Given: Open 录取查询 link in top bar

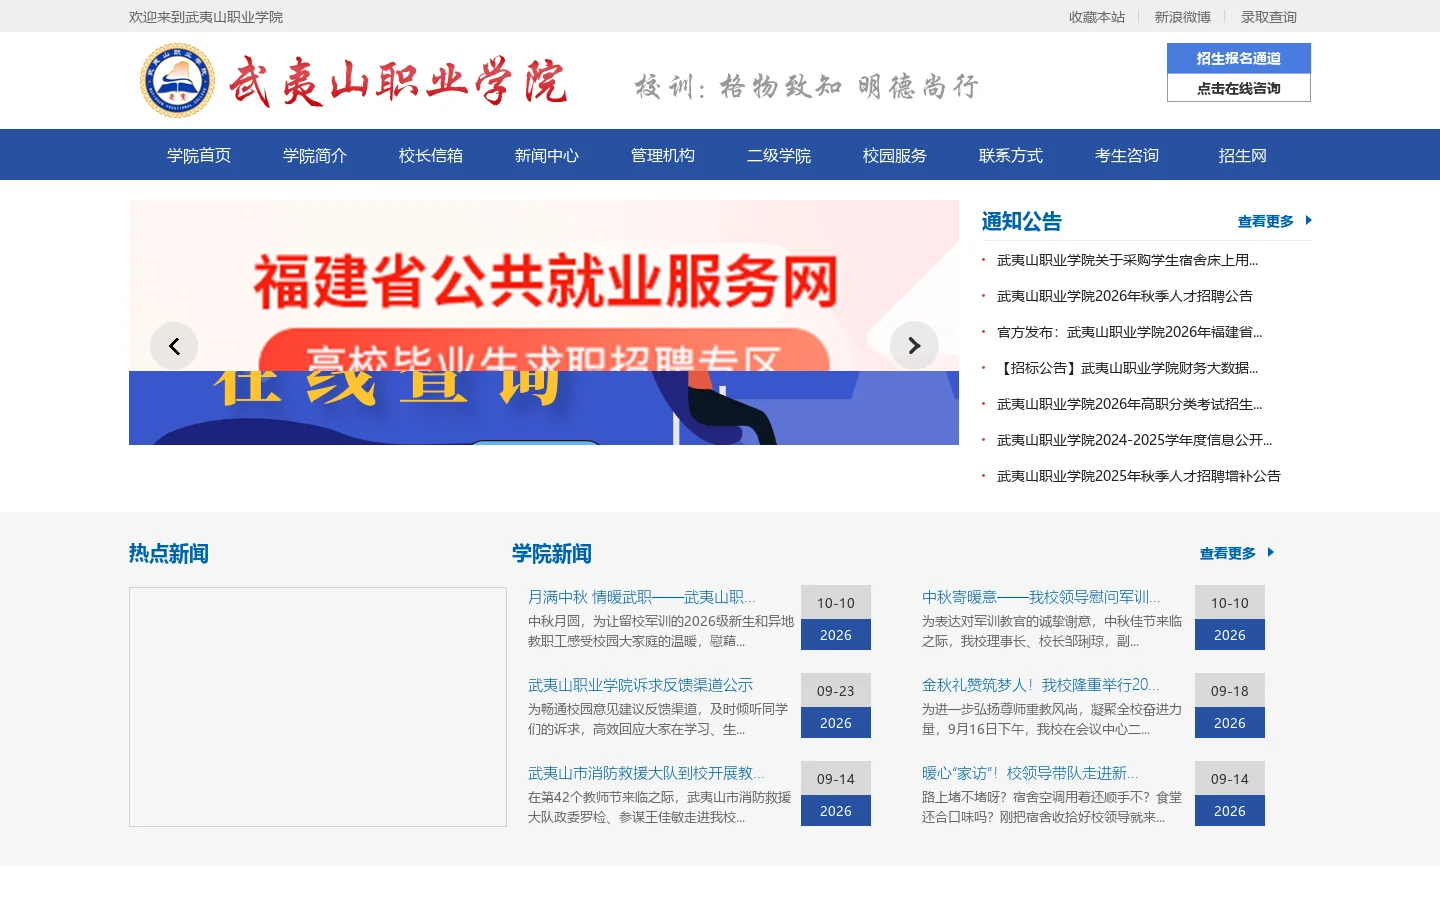Looking at the screenshot, I should (x=1269, y=17).
